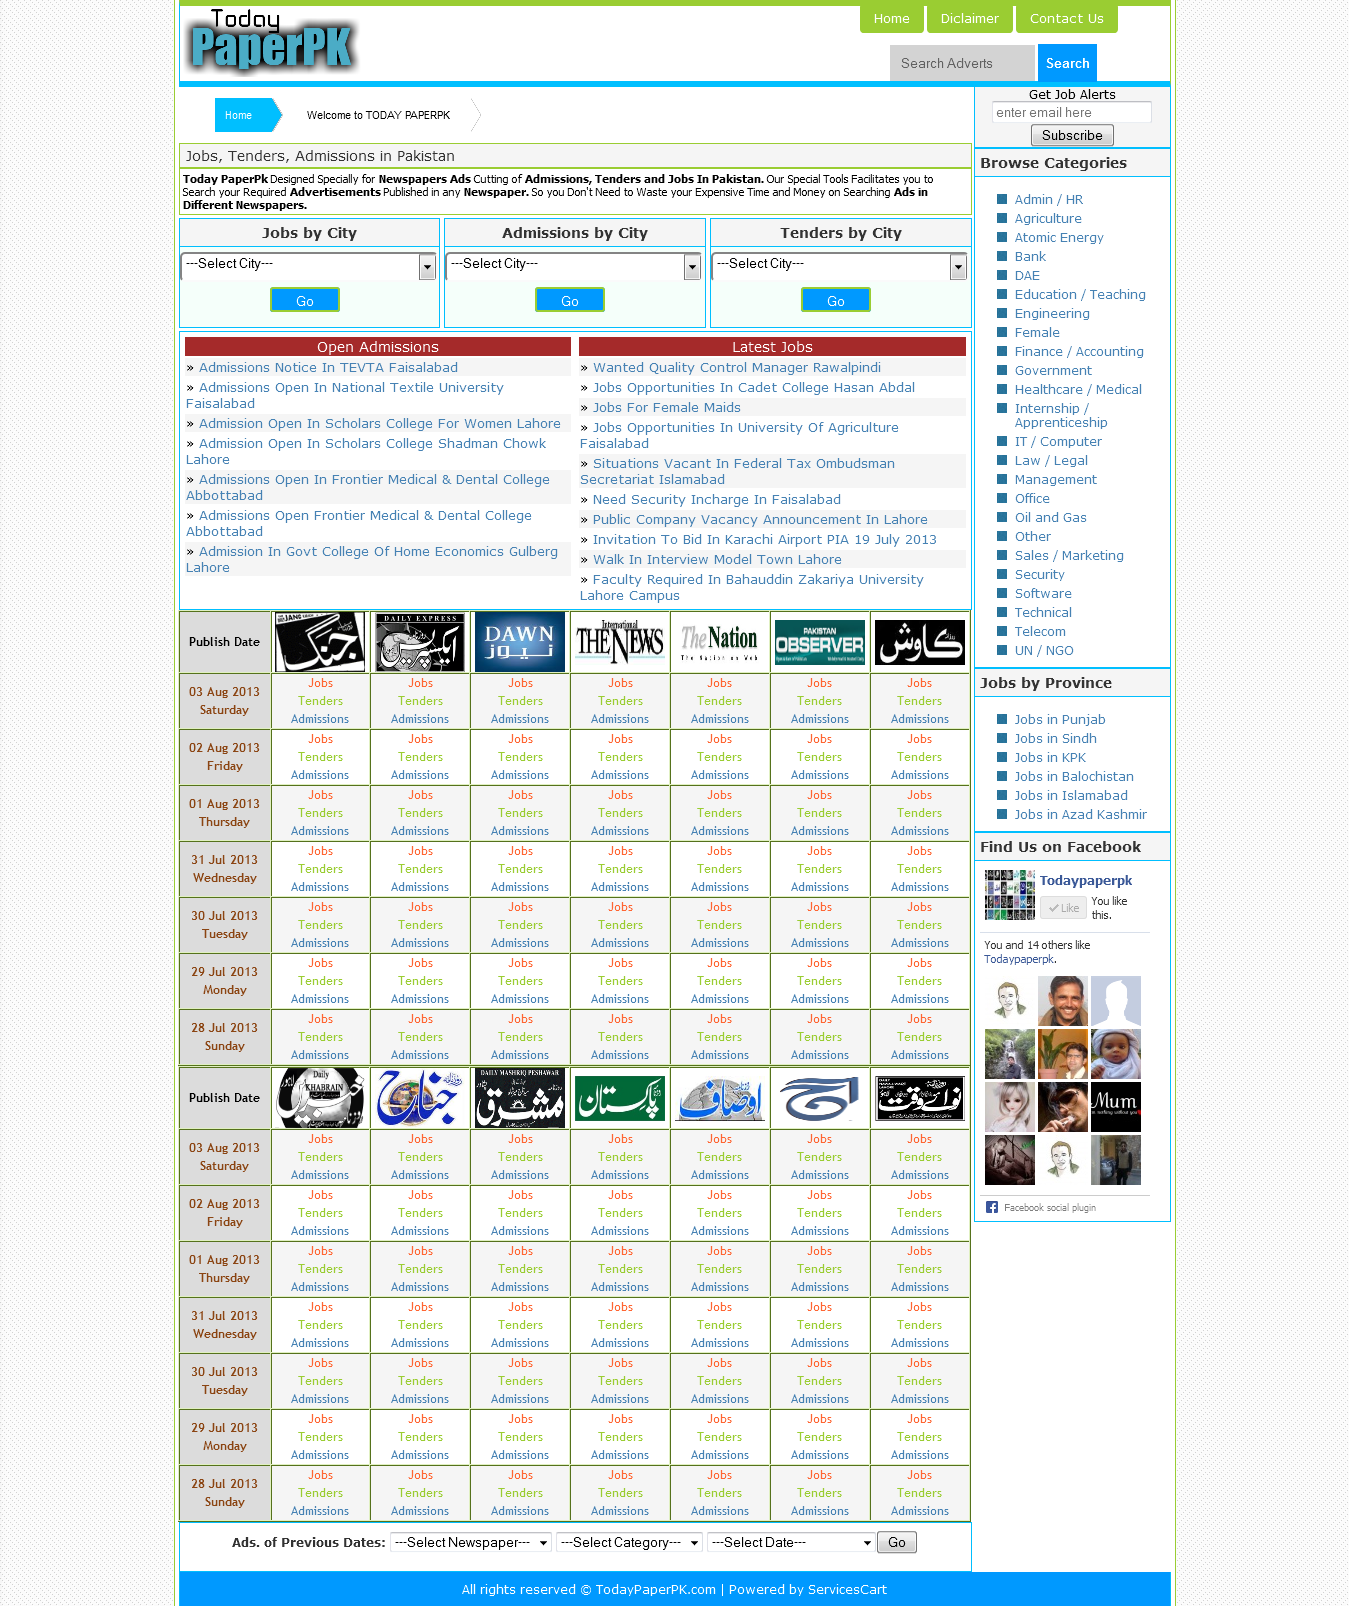
Task: Open the UN / NGO category
Action: click(1044, 651)
